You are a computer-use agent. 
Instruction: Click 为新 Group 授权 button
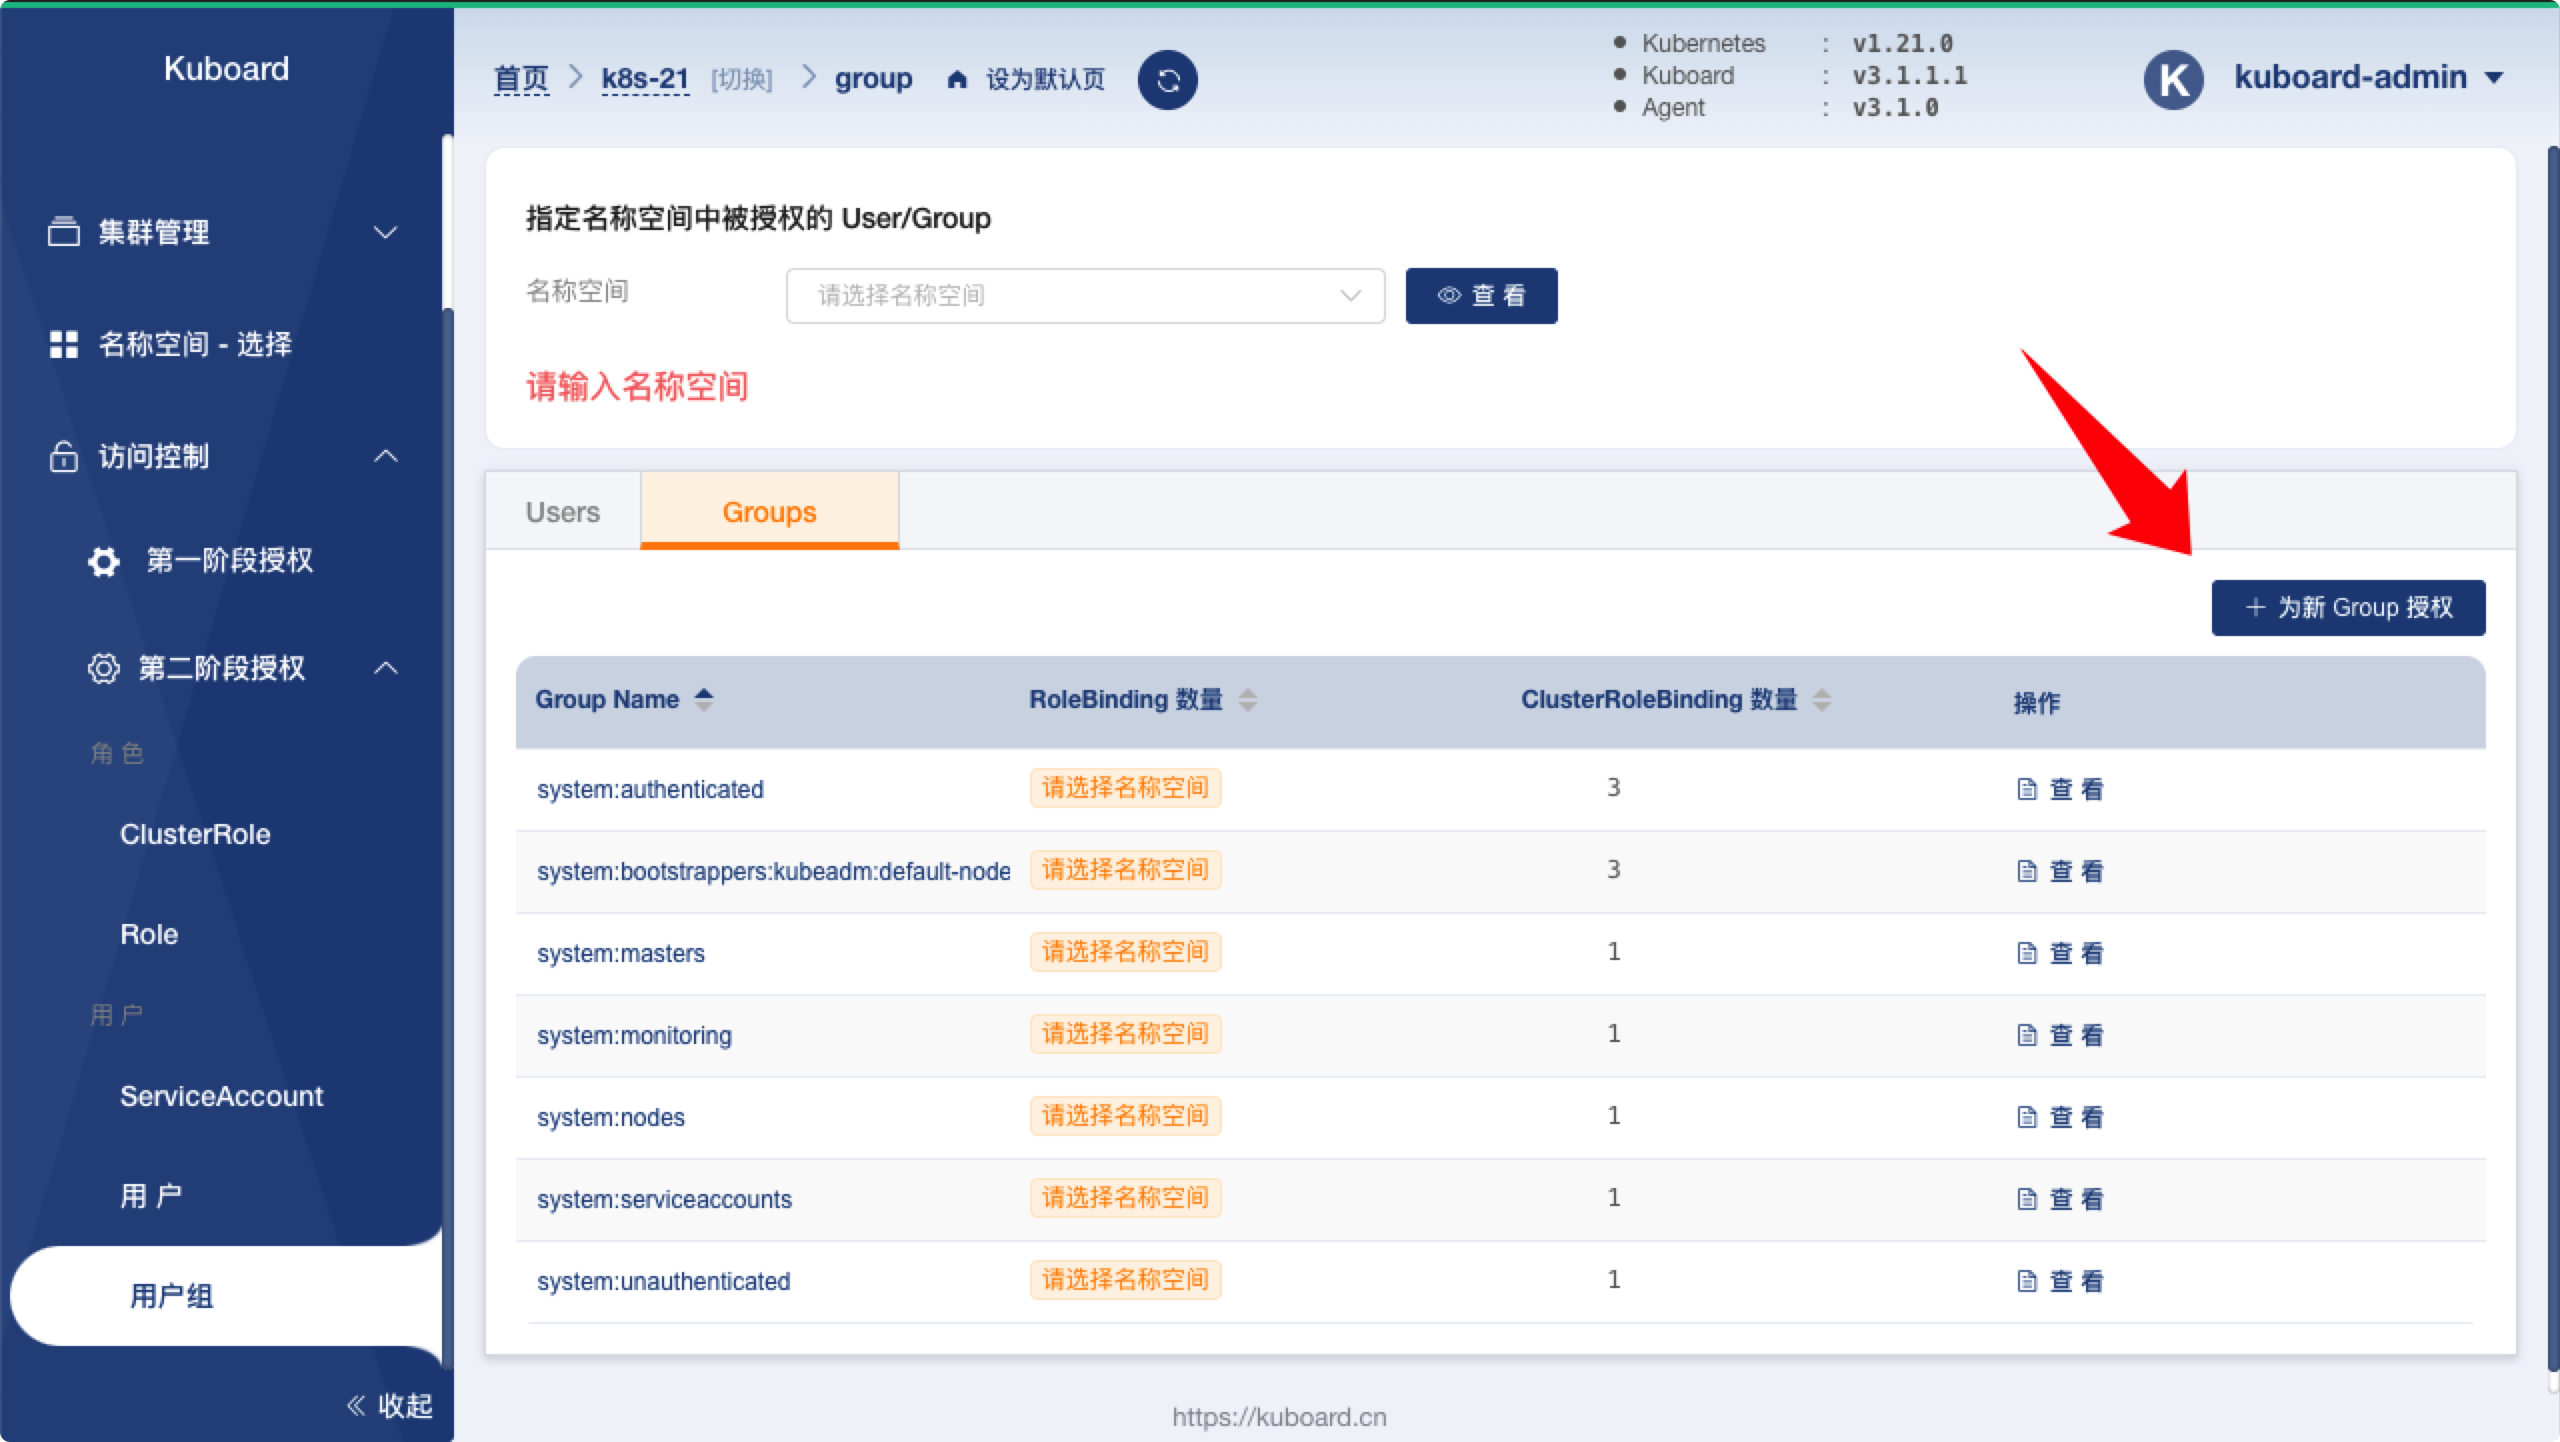tap(2348, 607)
